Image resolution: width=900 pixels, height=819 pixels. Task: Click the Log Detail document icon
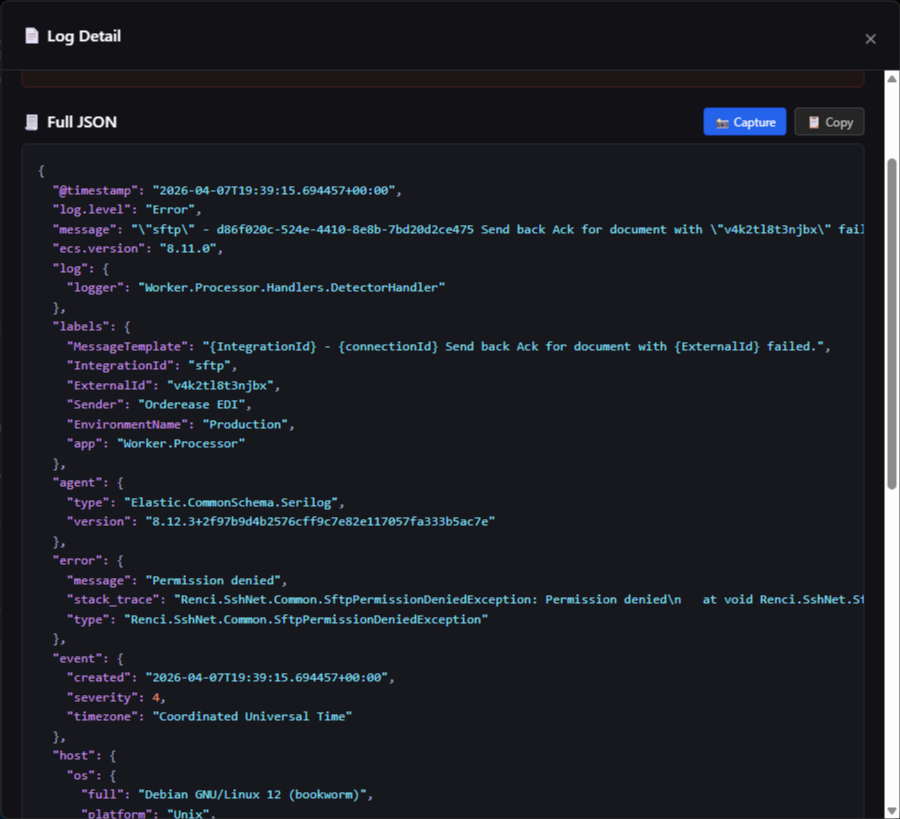(x=32, y=36)
